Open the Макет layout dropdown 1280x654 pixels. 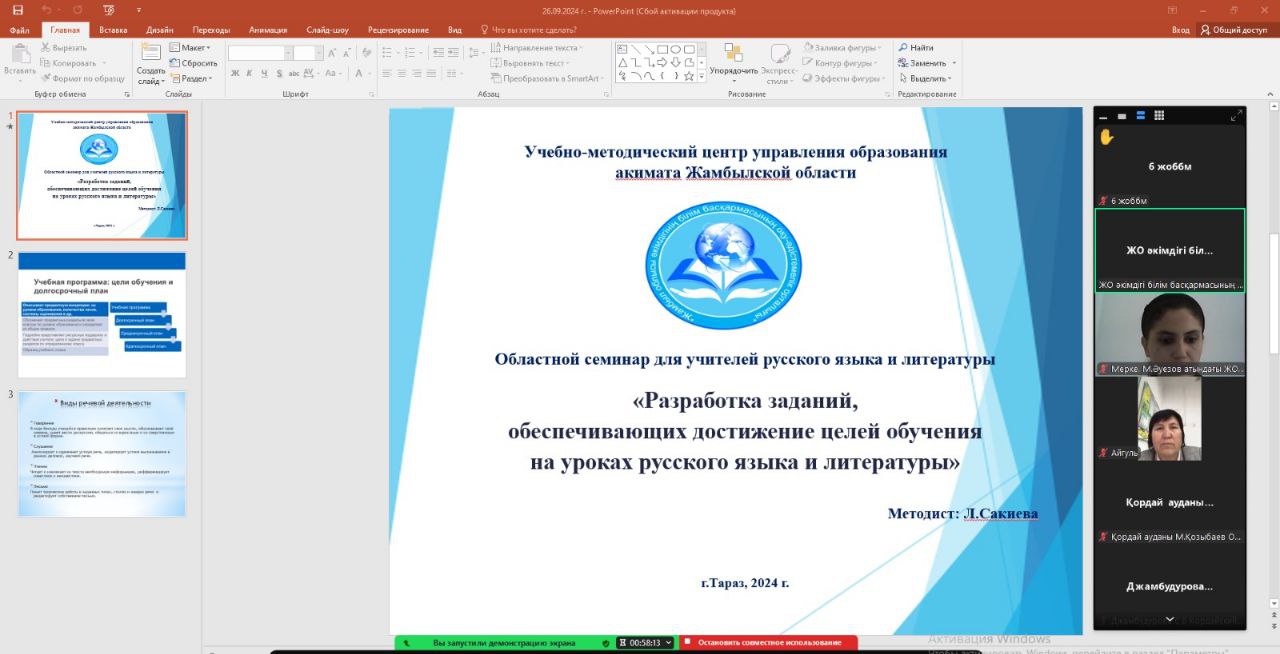click(x=190, y=48)
